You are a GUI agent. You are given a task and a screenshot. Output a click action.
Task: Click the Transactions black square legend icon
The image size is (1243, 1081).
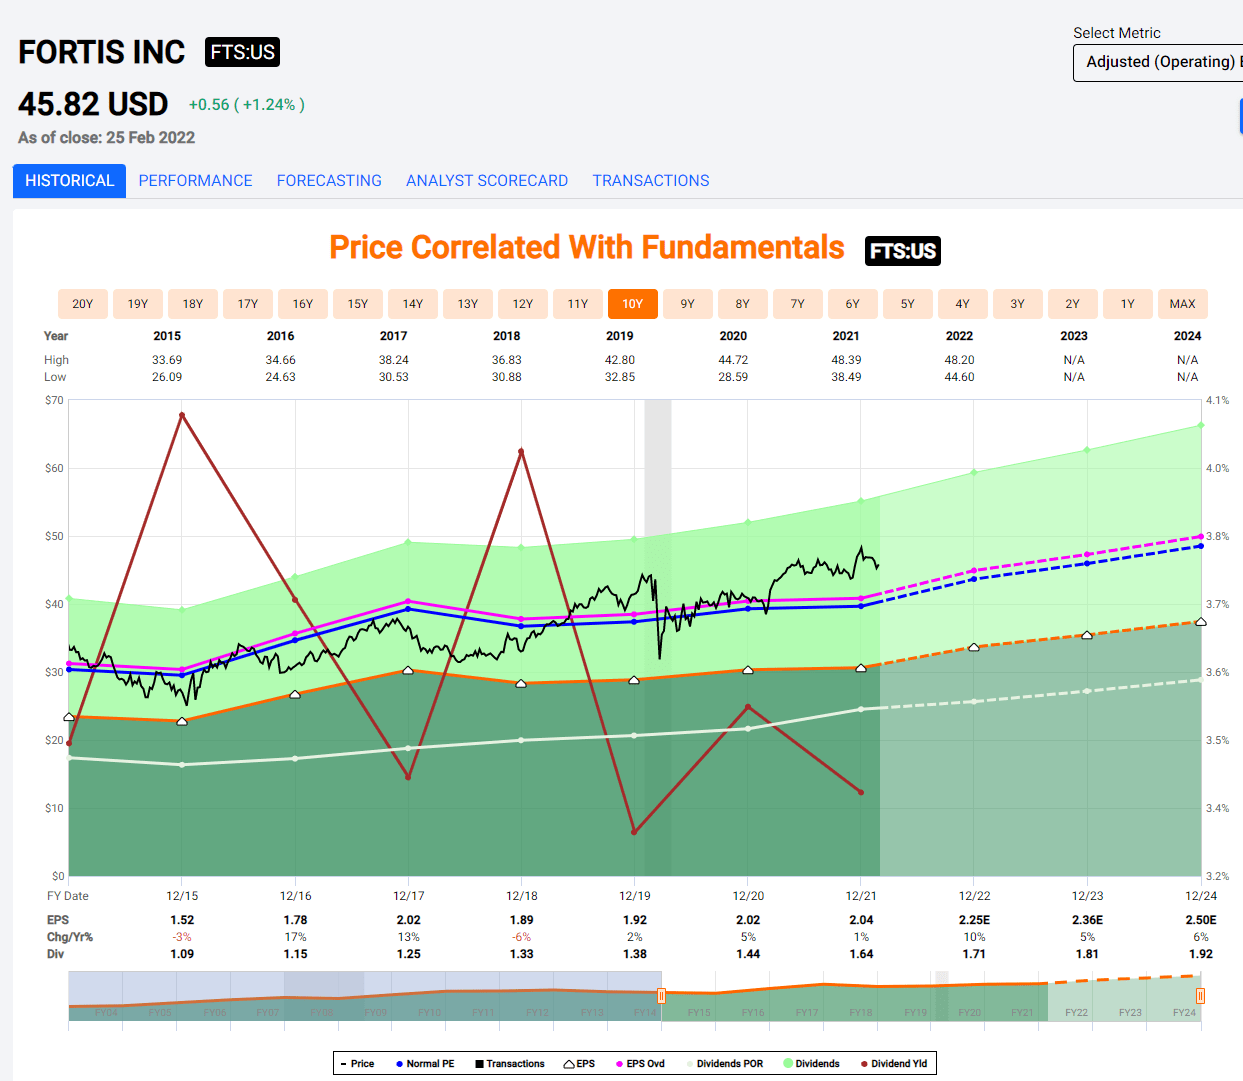pyautogui.click(x=480, y=1063)
